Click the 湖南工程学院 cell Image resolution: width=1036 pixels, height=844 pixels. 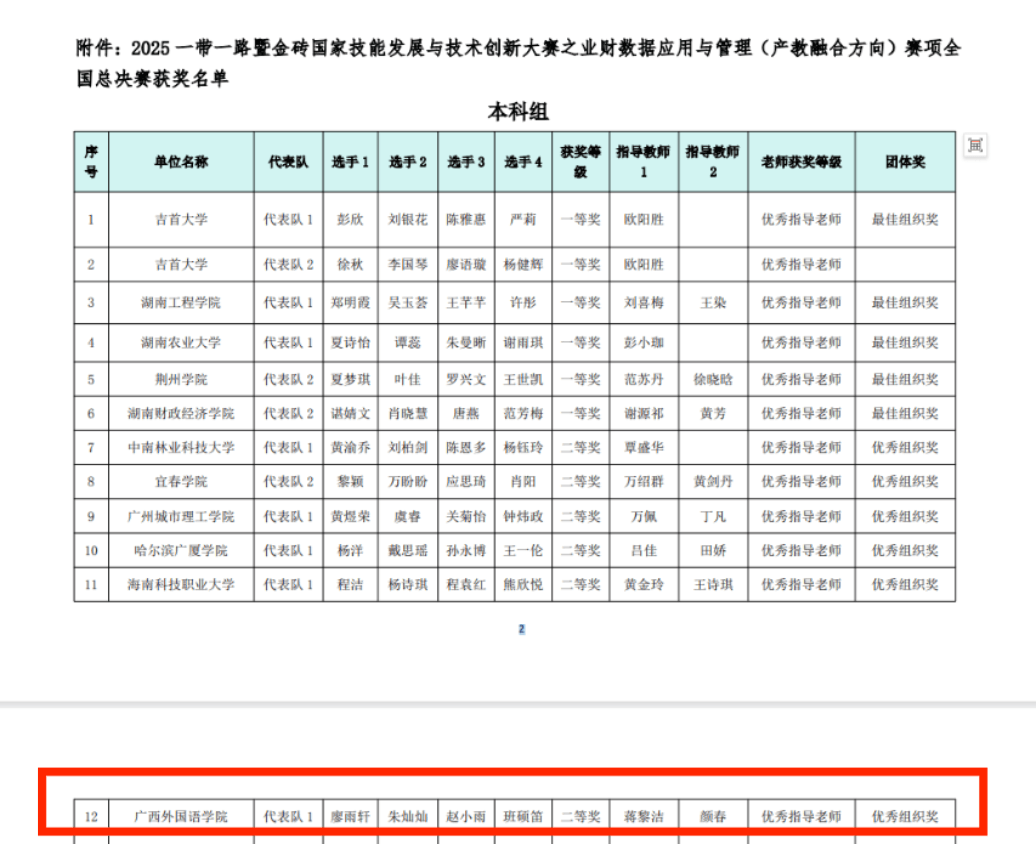coord(181,302)
